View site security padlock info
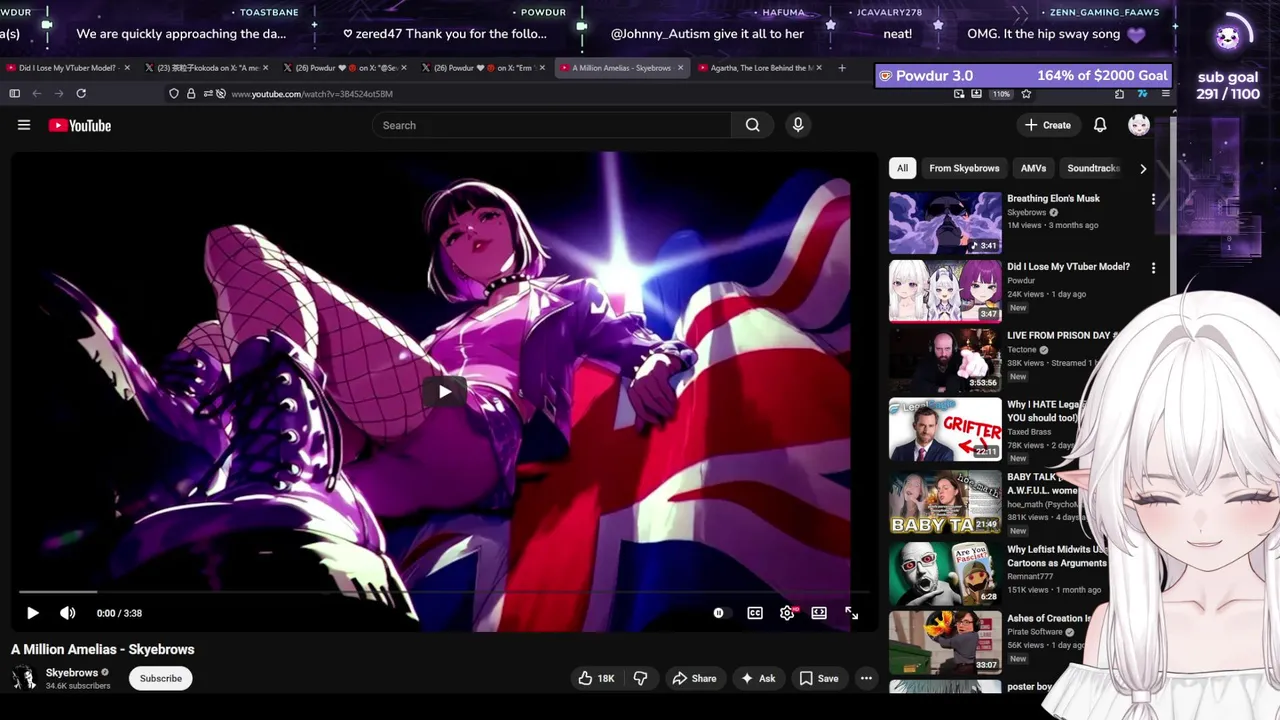Viewport: 1280px width, 720px height. [x=191, y=93]
